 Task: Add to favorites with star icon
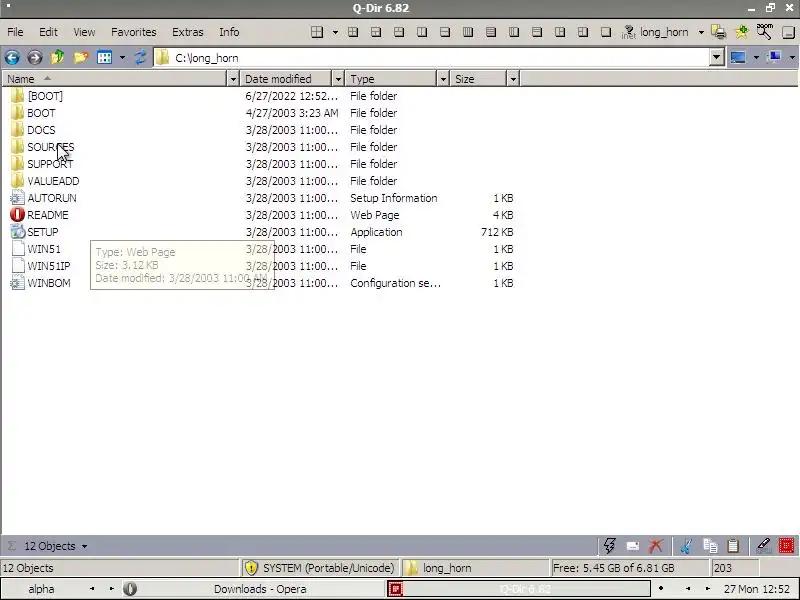(741, 32)
